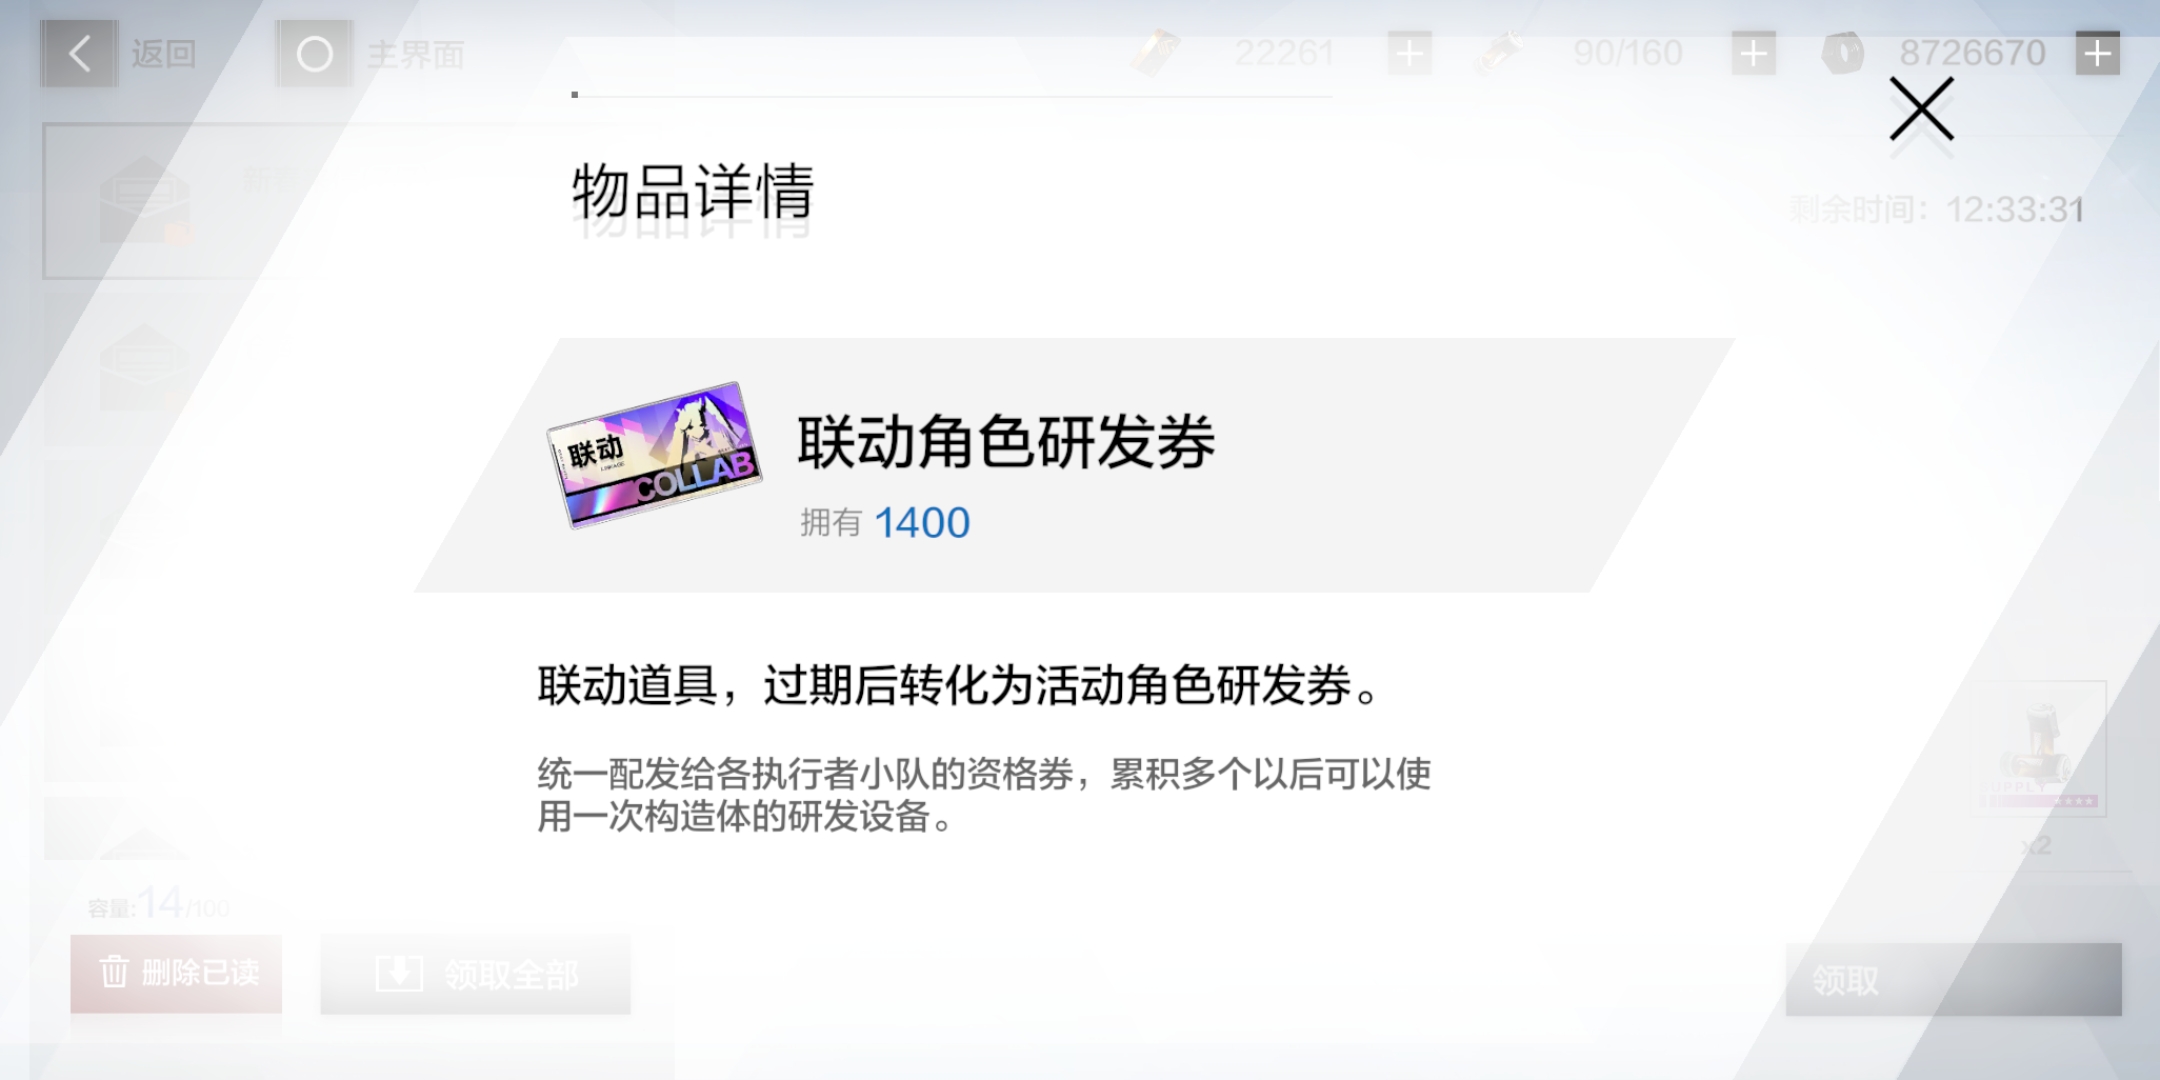
Task: Click the 领取全部 claim all button
Action: (475, 974)
